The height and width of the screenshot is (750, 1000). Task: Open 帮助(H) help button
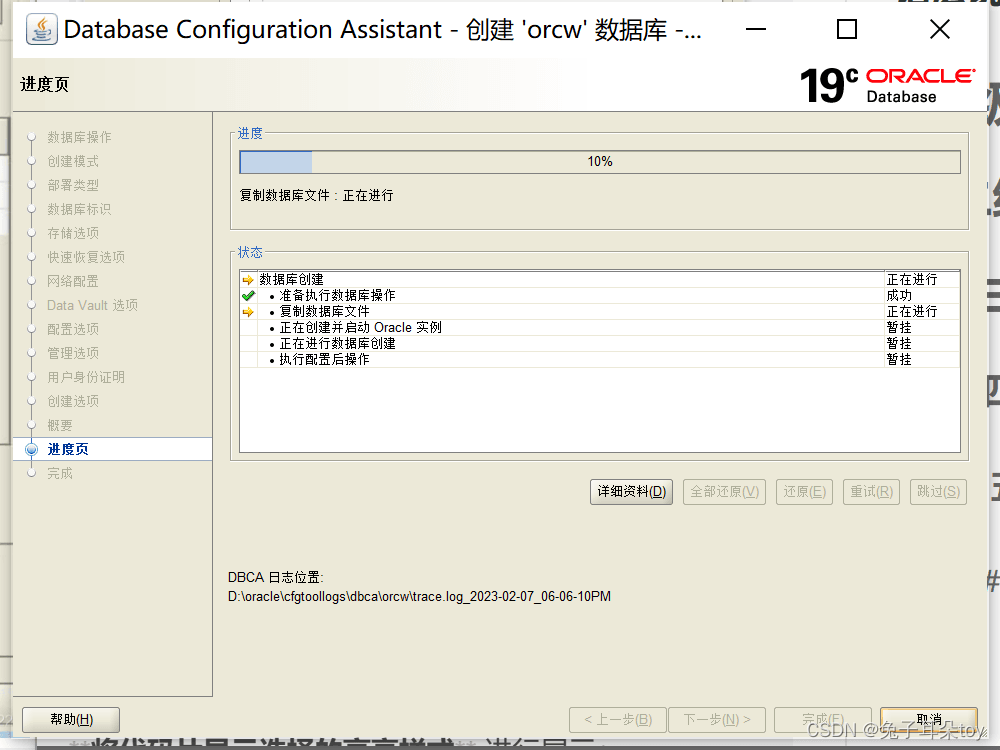click(71, 720)
